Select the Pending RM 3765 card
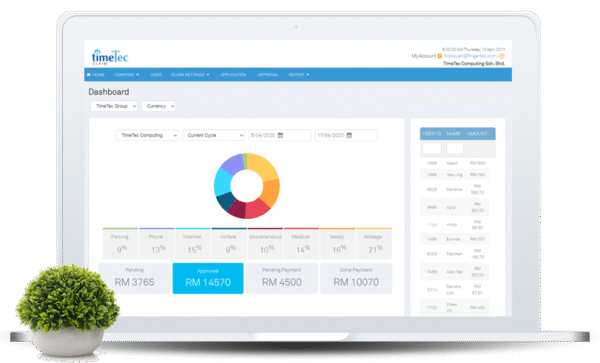Image resolution: width=600 pixels, height=363 pixels. [134, 278]
